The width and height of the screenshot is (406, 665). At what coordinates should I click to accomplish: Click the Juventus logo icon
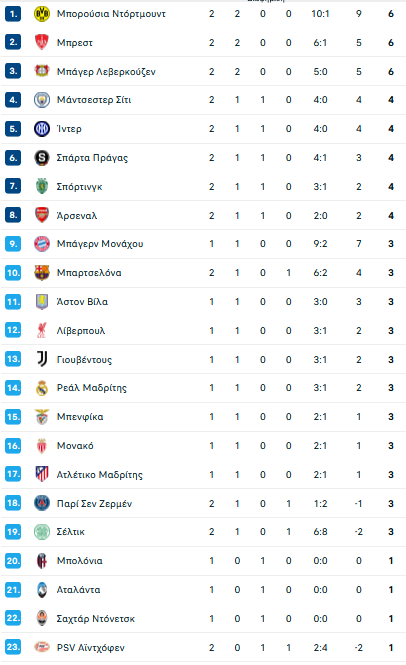tap(42, 359)
